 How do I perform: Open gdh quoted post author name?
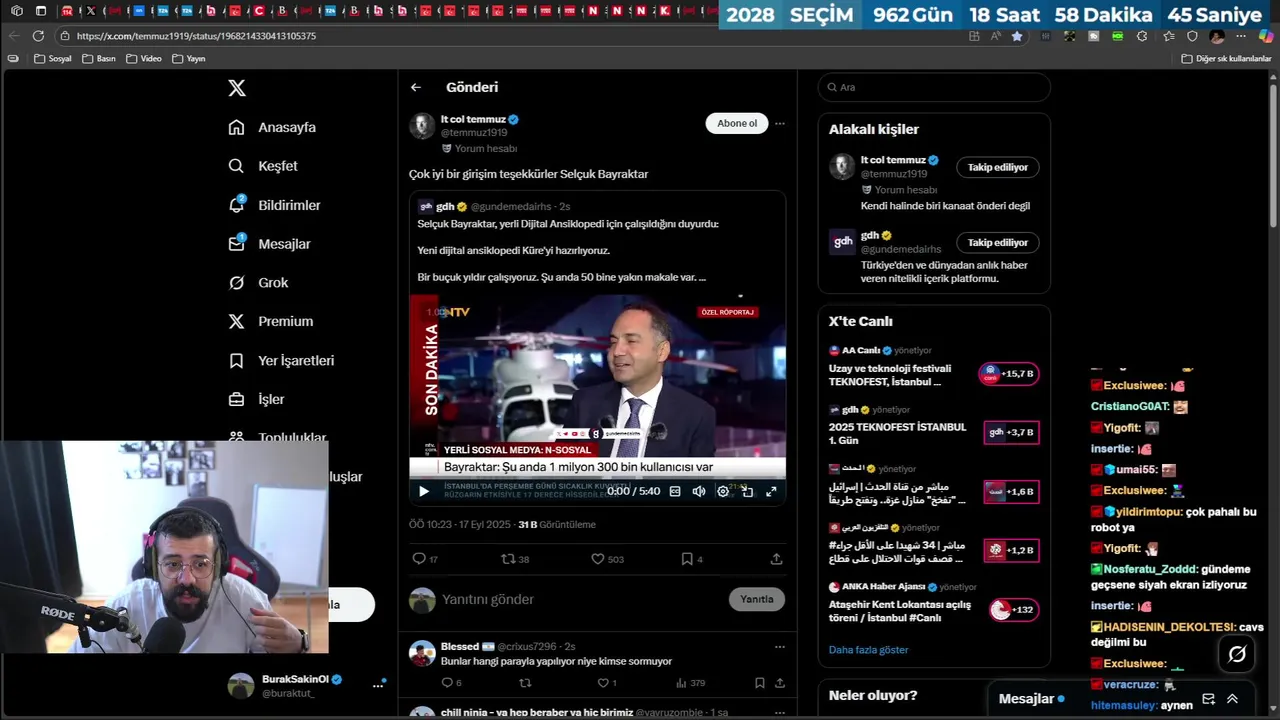tap(444, 206)
